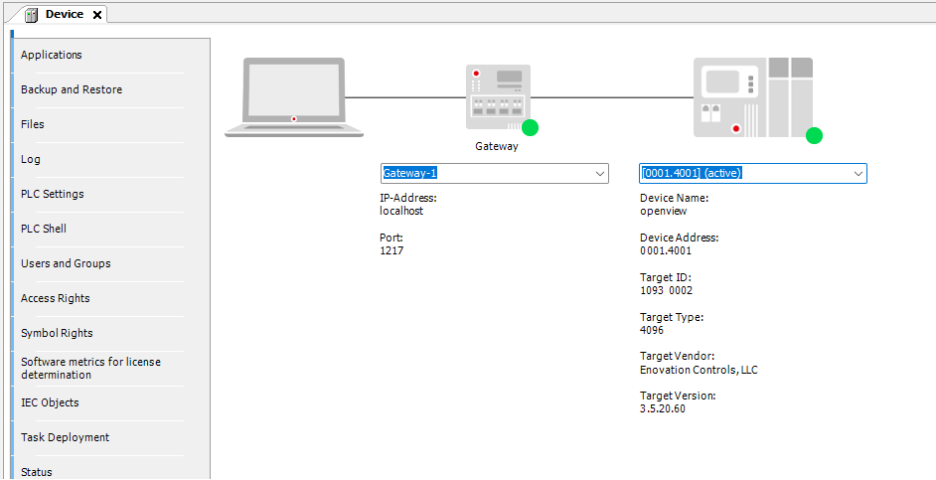Click the green status dot on Gateway
Screen dimensions: 936x480
pos(529,128)
